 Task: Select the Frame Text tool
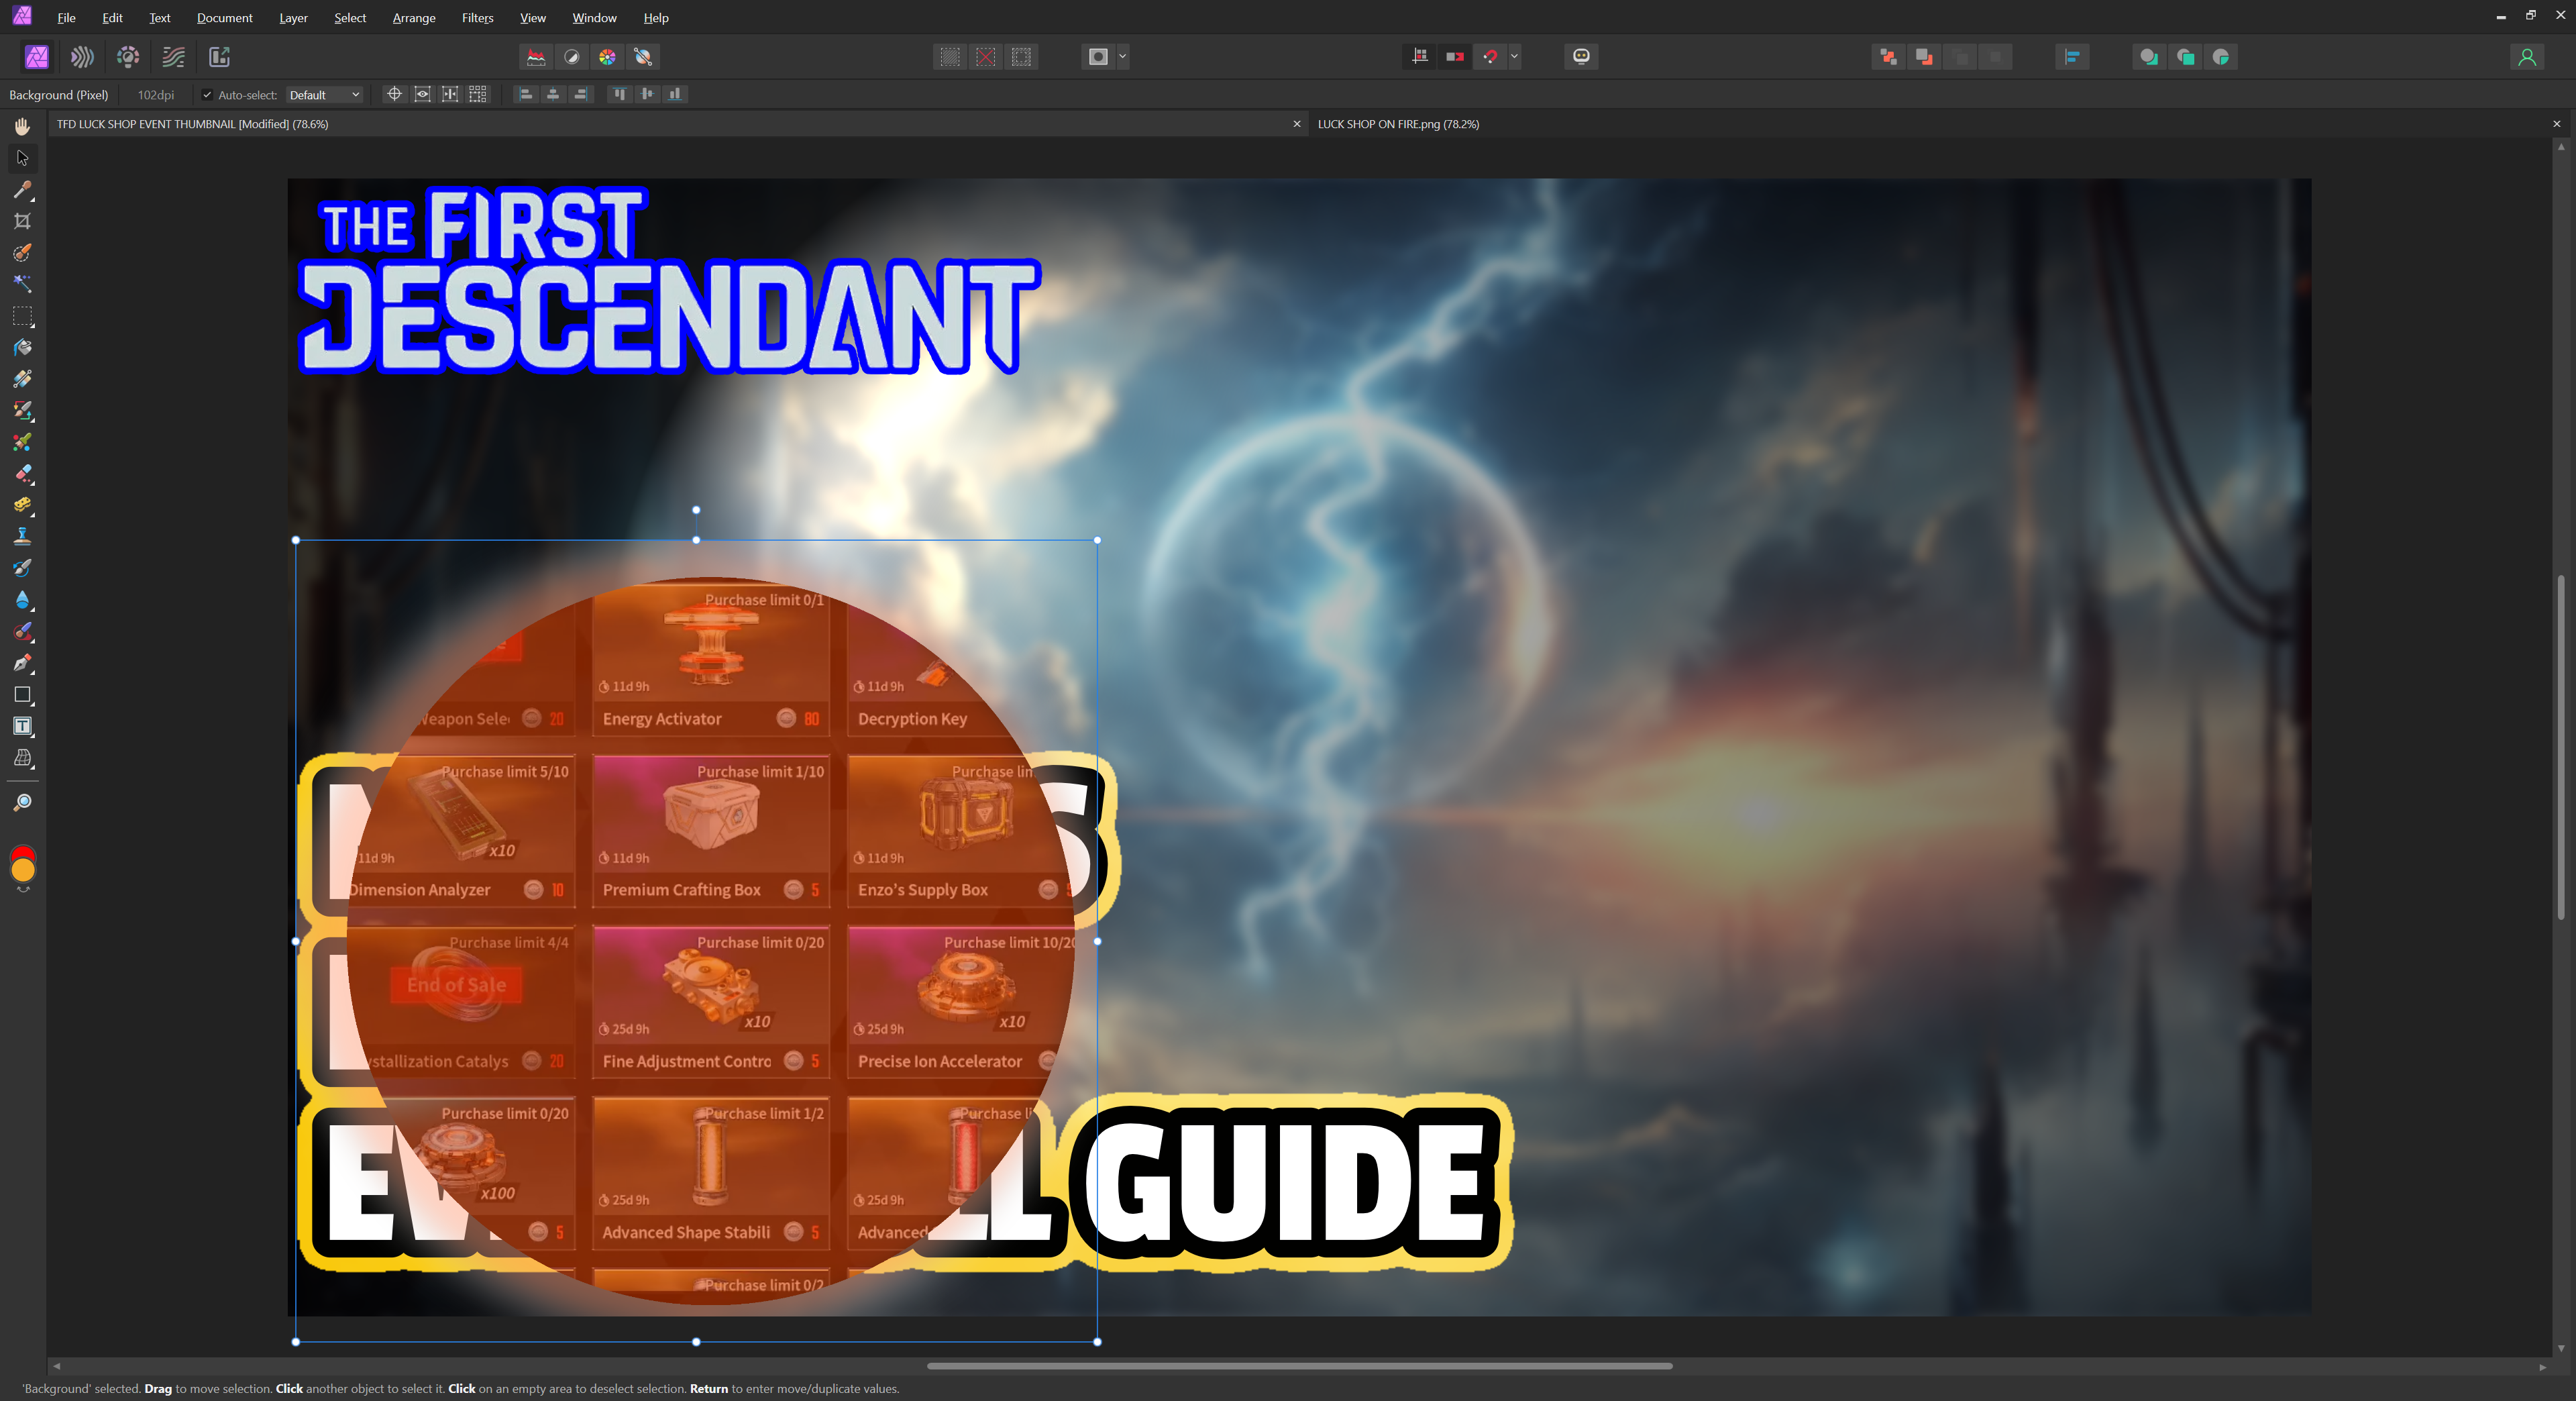(22, 726)
